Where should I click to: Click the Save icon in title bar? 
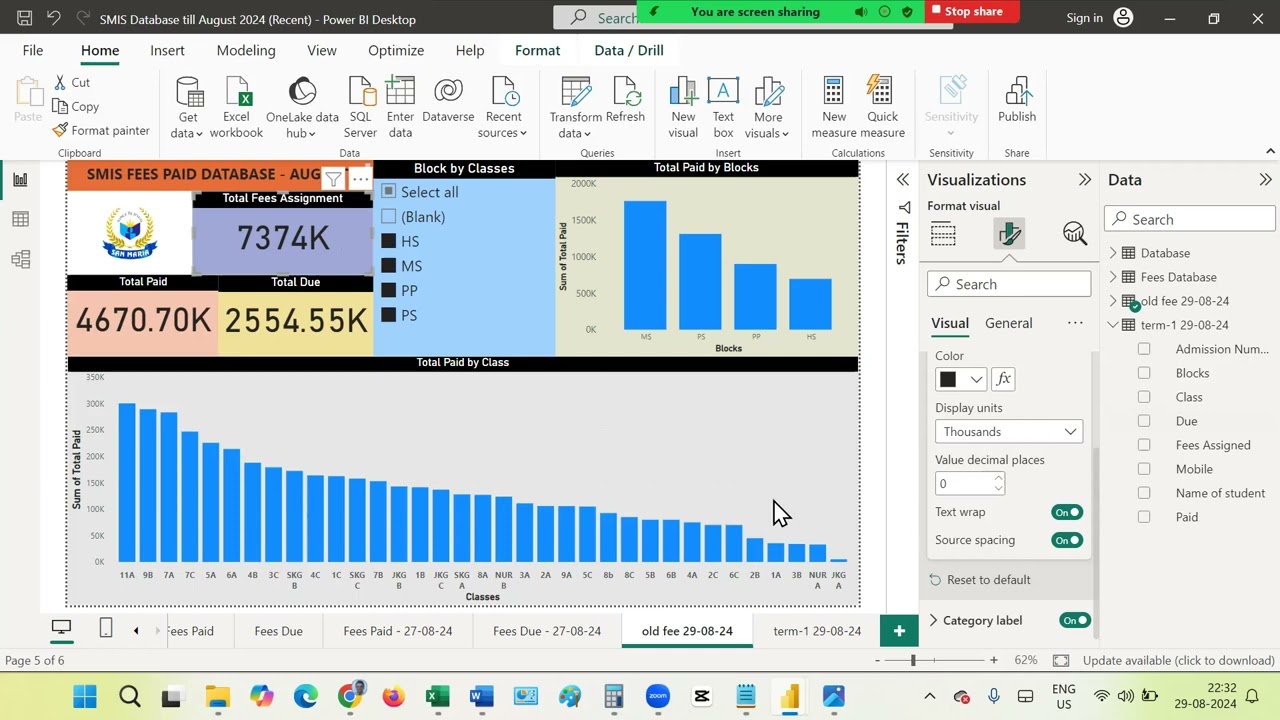point(25,18)
